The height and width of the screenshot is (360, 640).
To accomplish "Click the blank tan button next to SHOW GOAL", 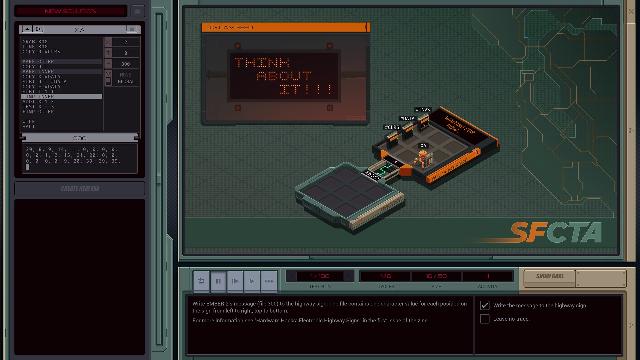I will [x=601, y=277].
